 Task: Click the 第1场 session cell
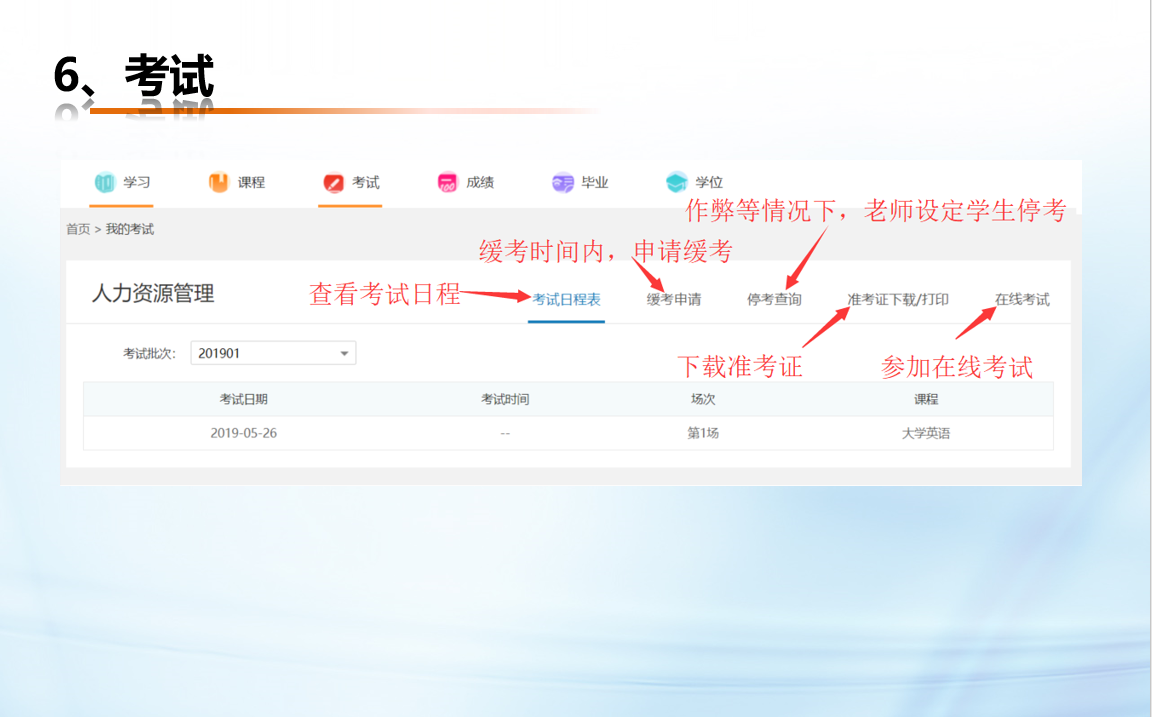click(x=702, y=433)
